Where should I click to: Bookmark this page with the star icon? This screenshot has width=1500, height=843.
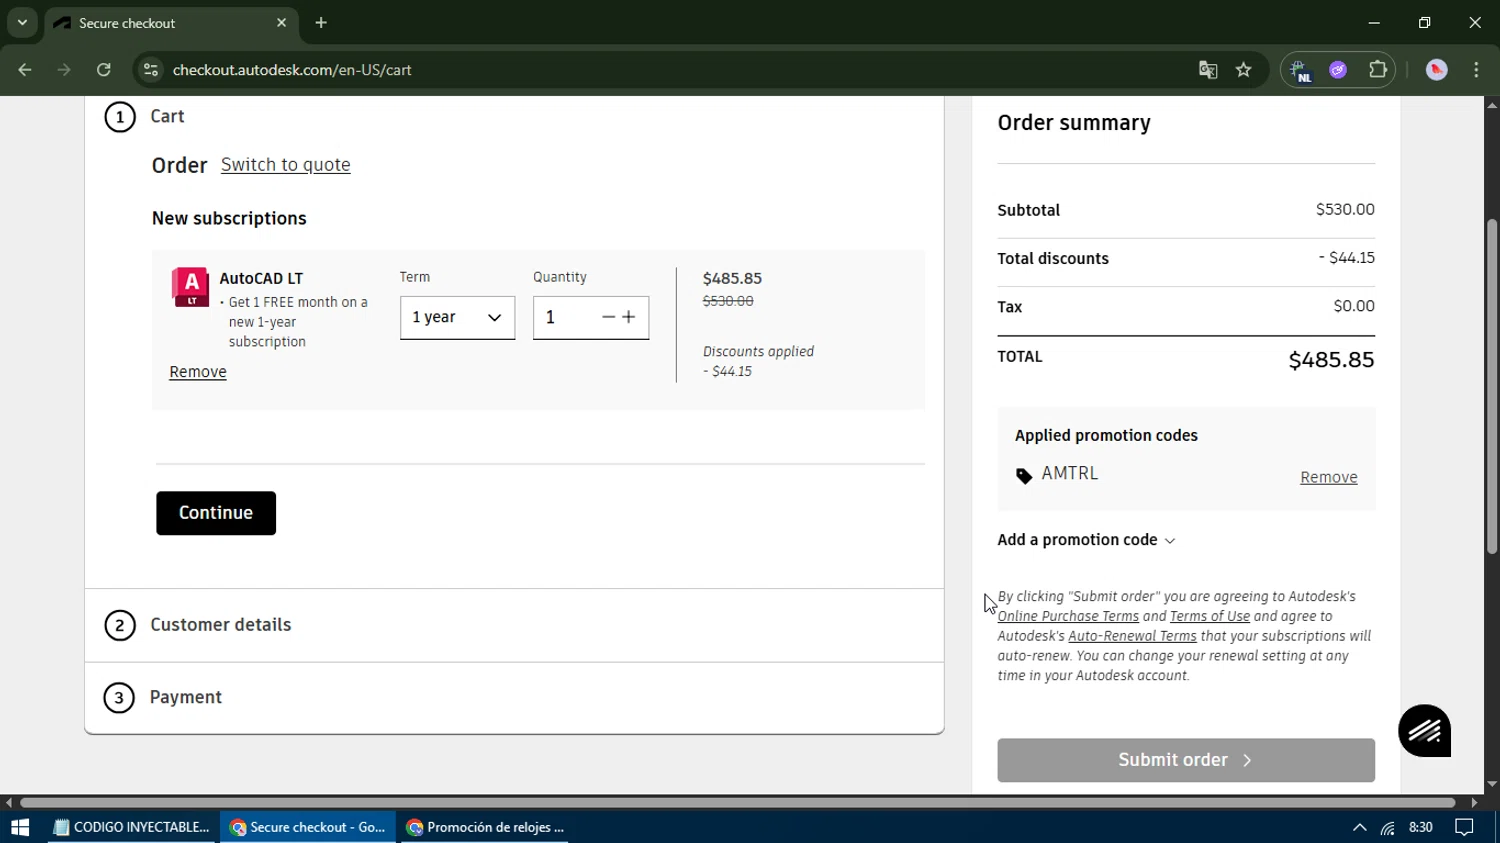click(x=1244, y=70)
